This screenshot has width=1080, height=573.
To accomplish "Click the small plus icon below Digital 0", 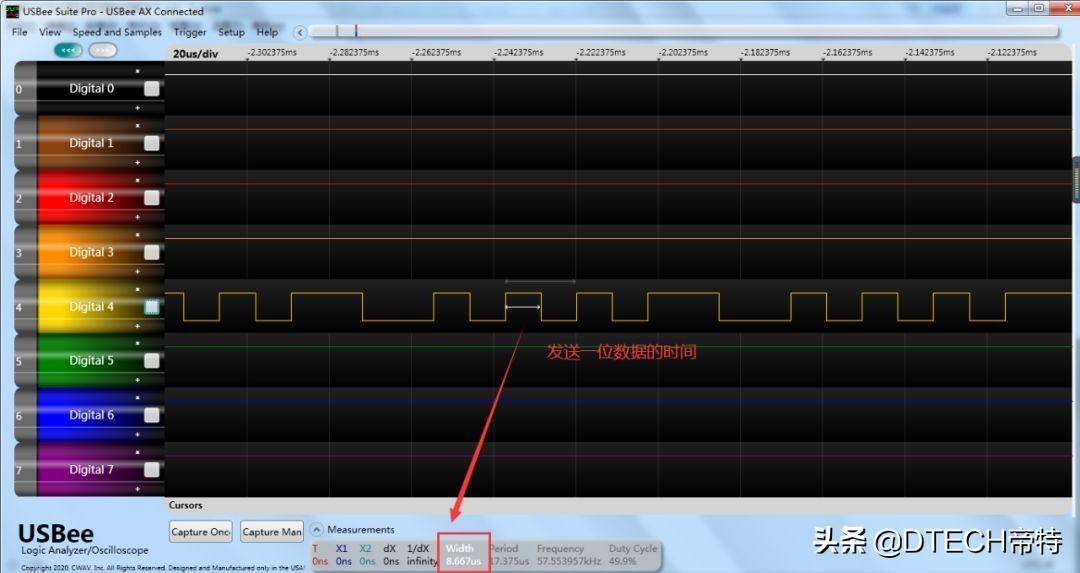I will (137, 107).
